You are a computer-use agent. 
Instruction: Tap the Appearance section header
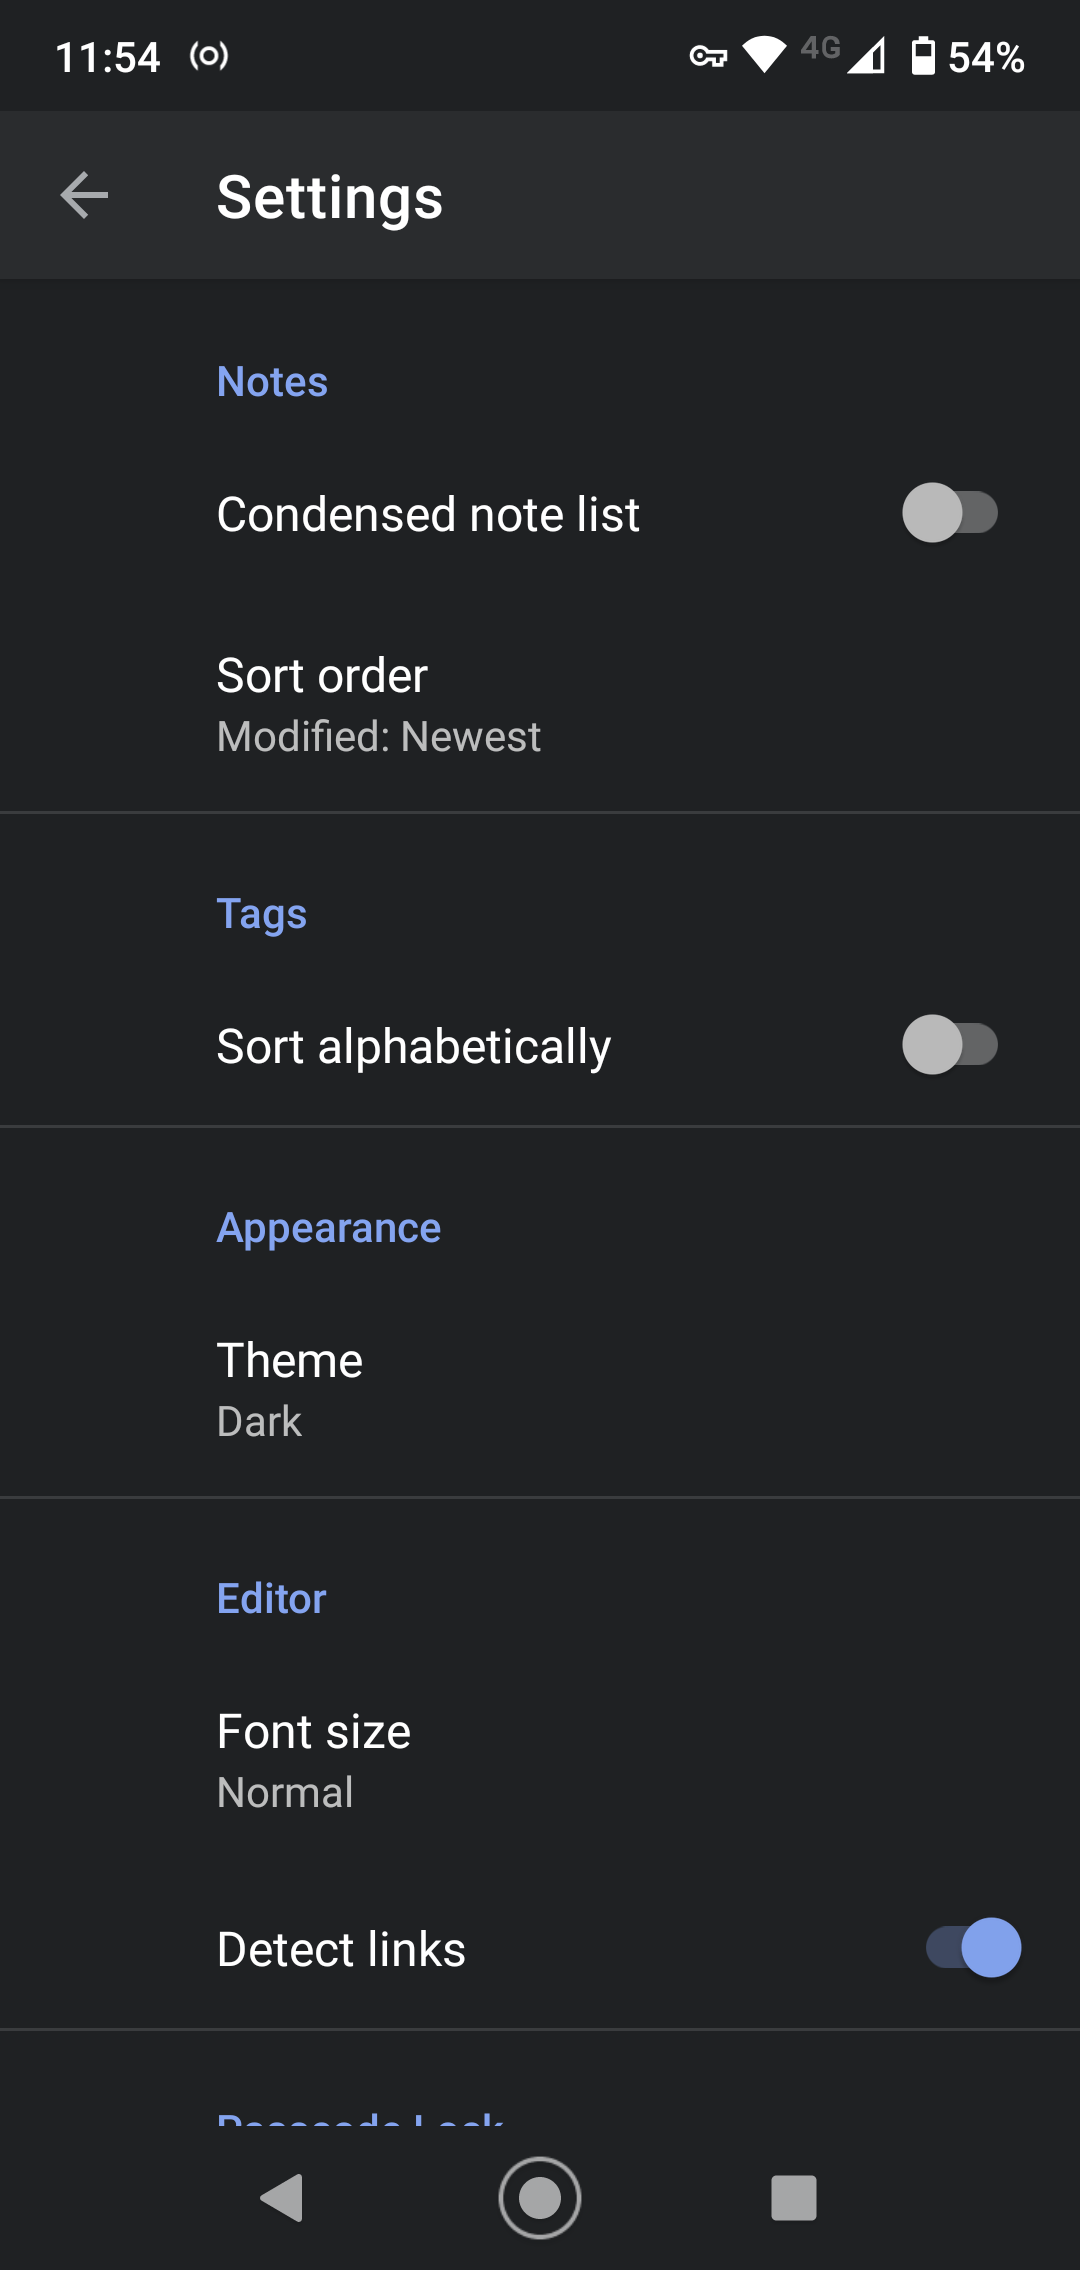[x=329, y=1228]
